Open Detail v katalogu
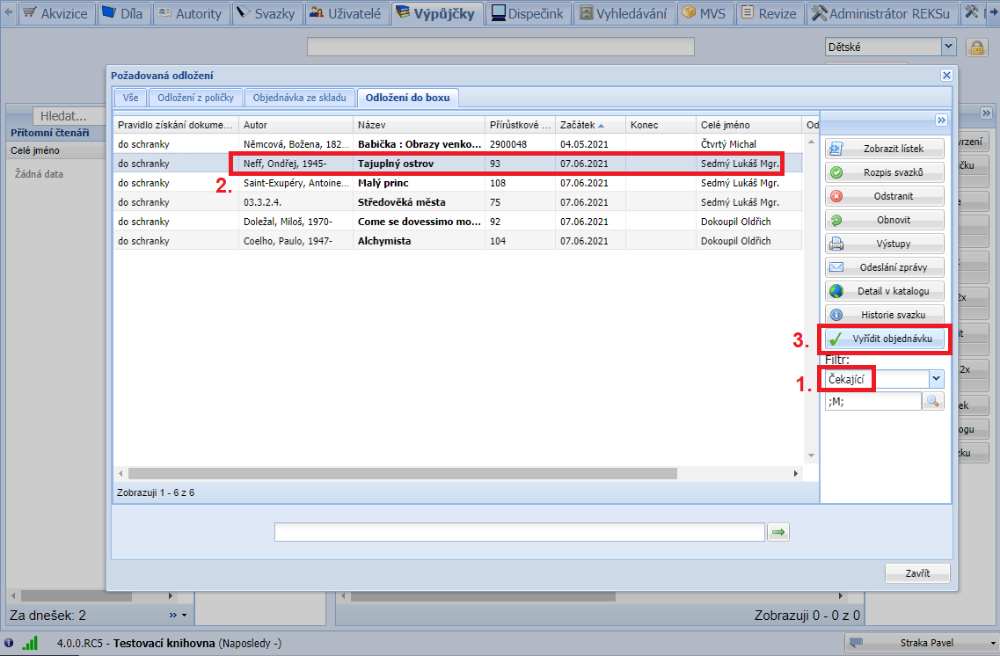Screen dimensions: 1000x656 pos(885,291)
